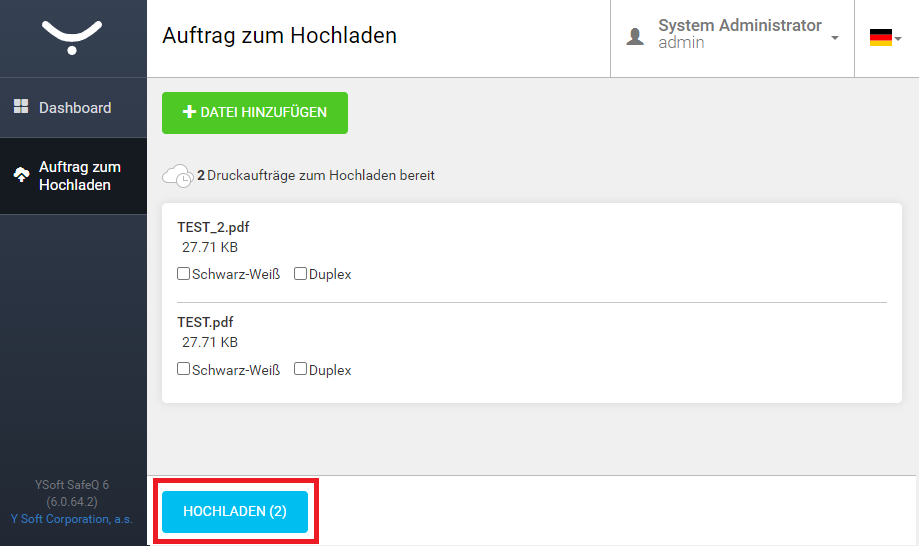Click the Datei hinzufügen button

coord(255,113)
